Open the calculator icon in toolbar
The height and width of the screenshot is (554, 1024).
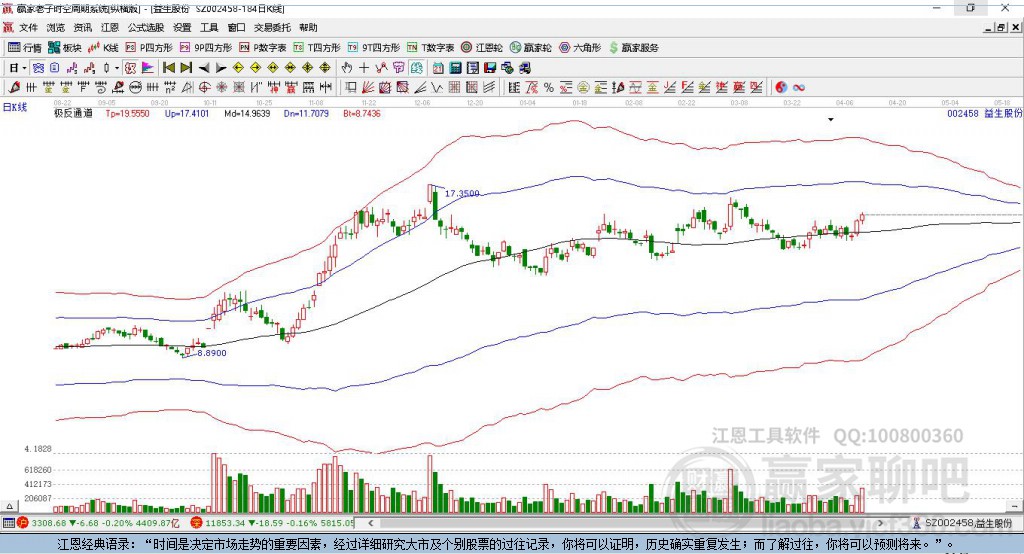pyautogui.click(x=455, y=68)
